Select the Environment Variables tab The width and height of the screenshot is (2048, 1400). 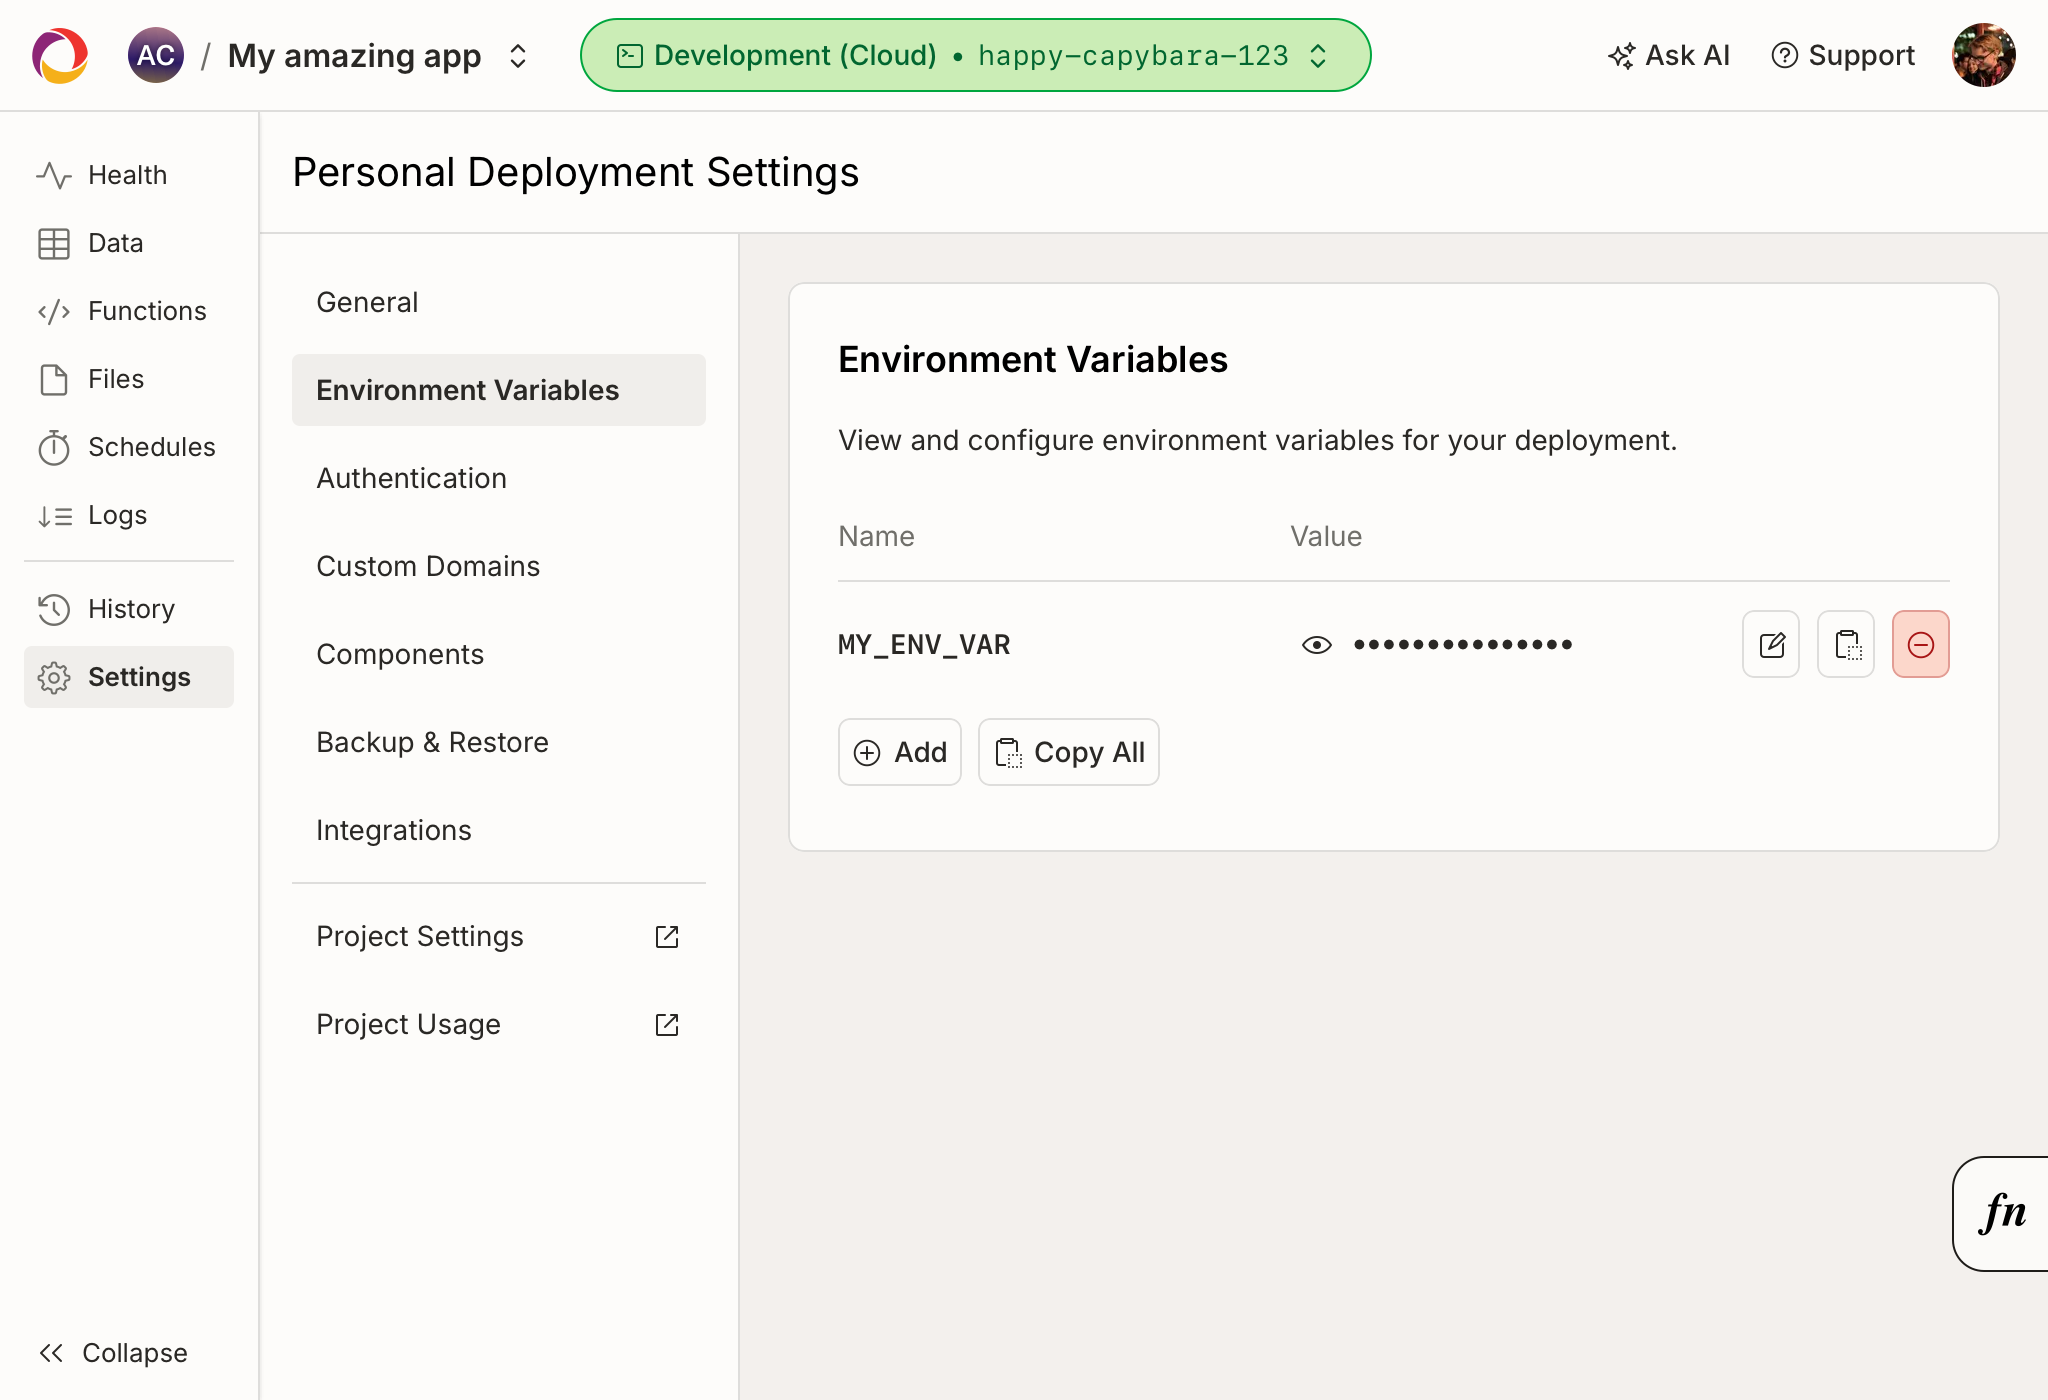499,390
